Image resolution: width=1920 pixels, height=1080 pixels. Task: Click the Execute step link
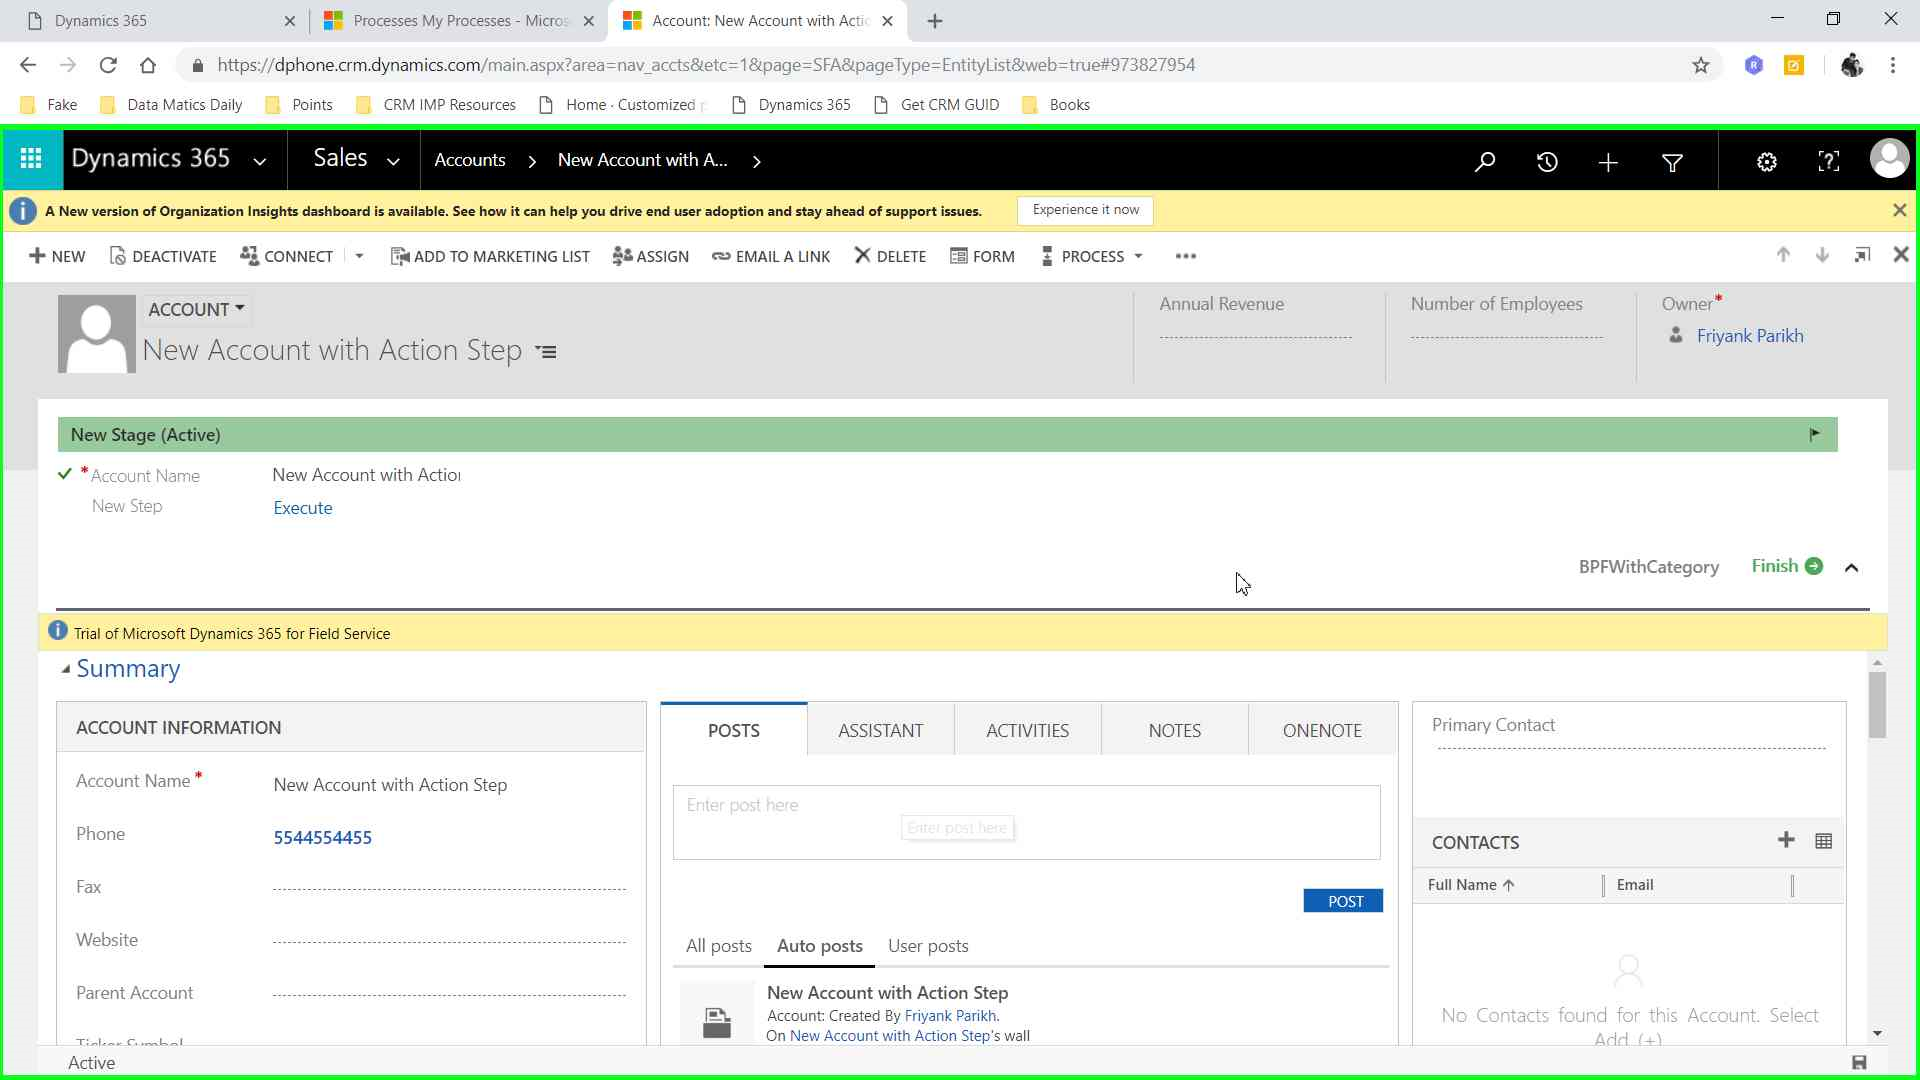tap(303, 508)
